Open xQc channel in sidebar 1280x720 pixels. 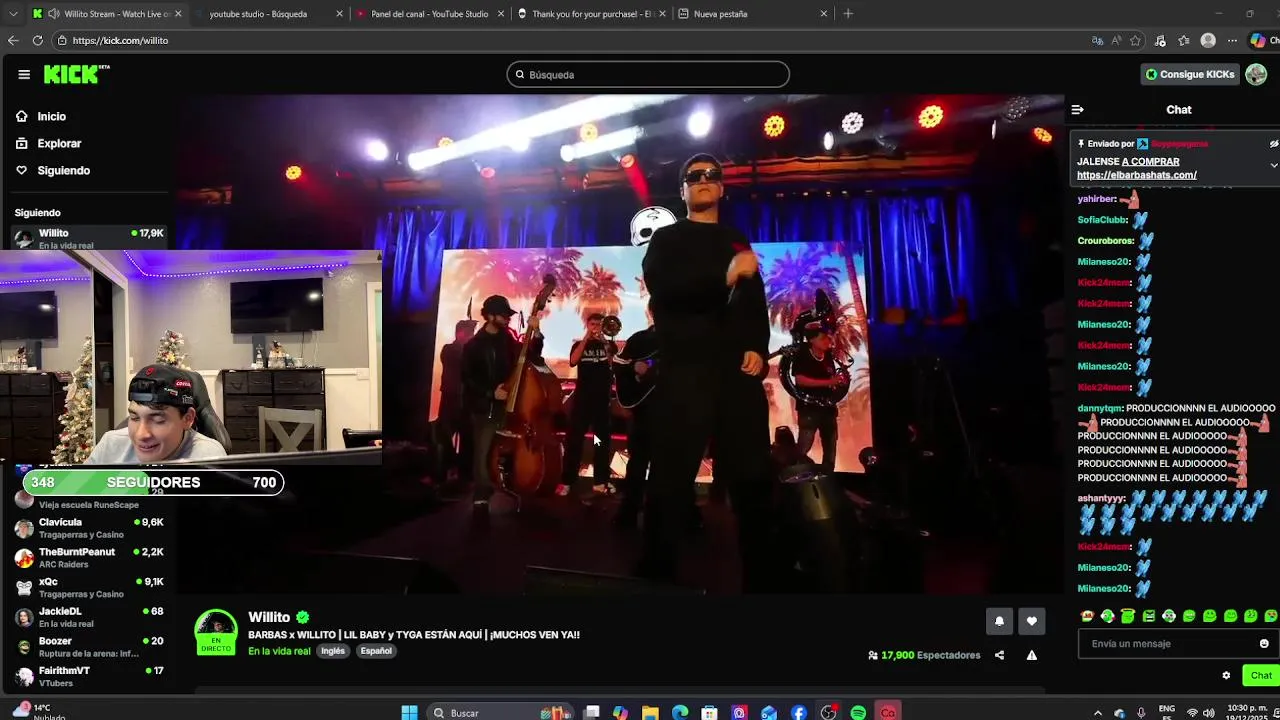[x=88, y=587]
